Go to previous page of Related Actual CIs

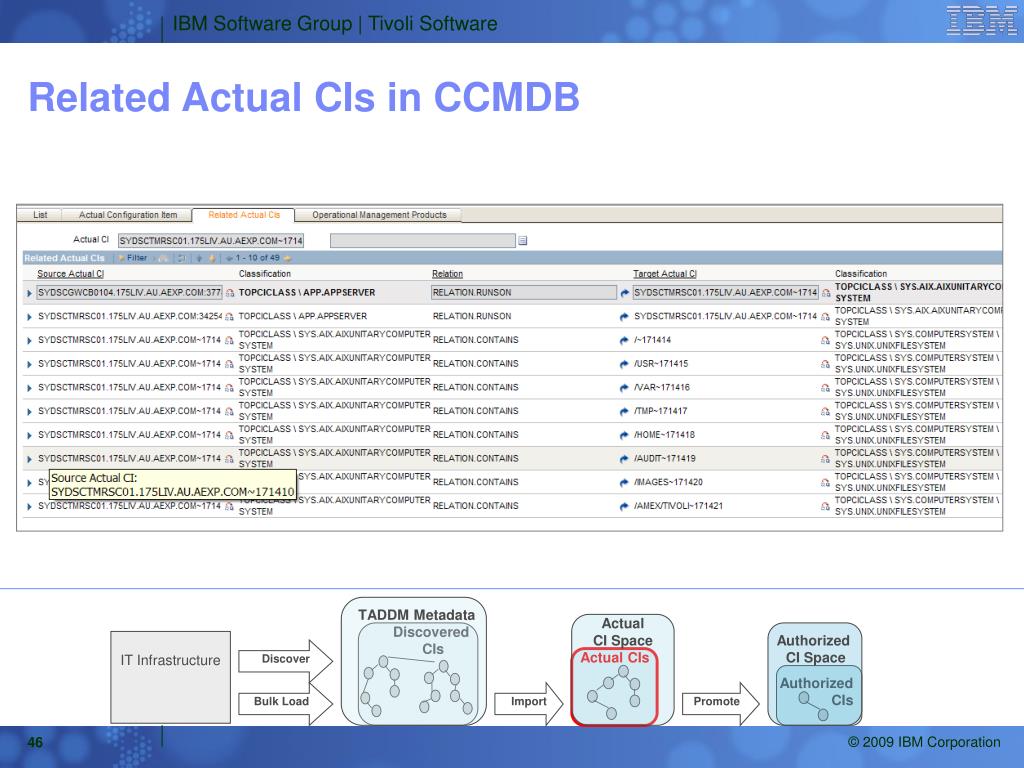point(229,259)
